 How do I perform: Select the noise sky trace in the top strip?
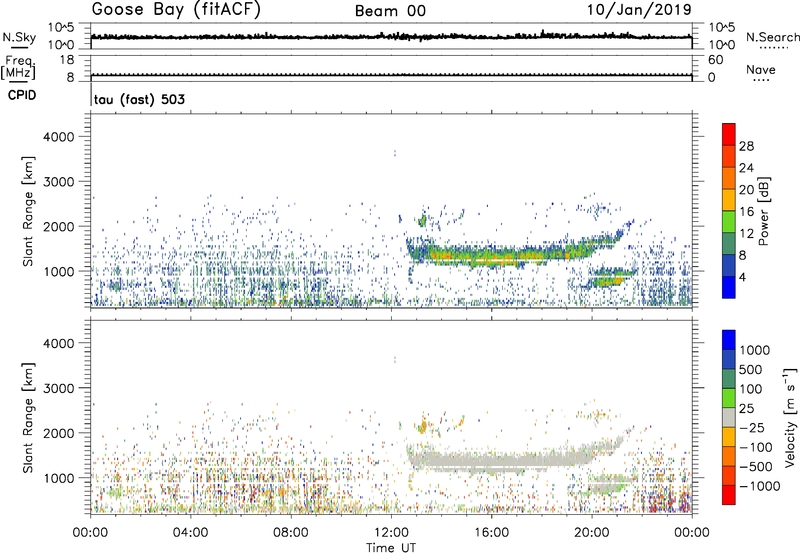pos(391,37)
